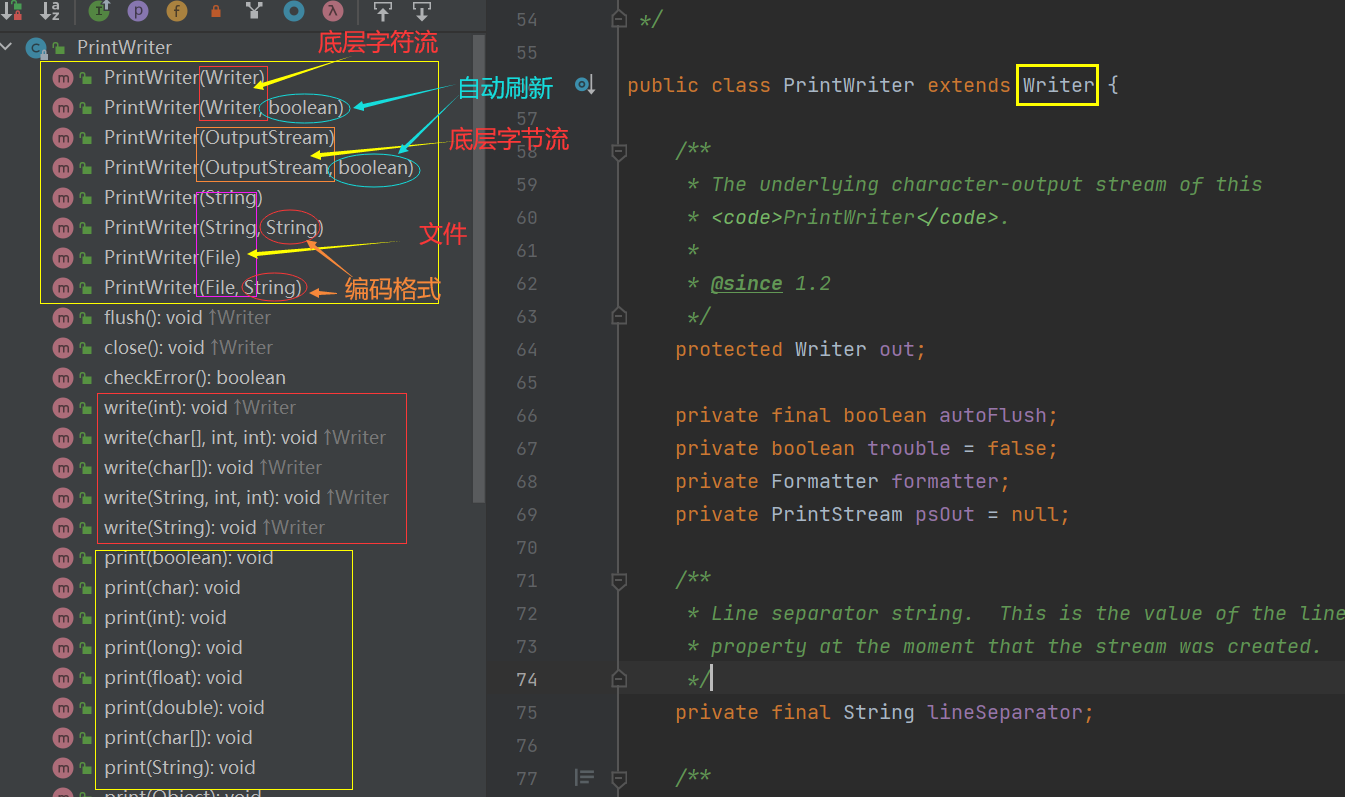This screenshot has width=1345, height=797.
Task: Click public lock icon of write(char[]) row
Action: (x=86, y=468)
